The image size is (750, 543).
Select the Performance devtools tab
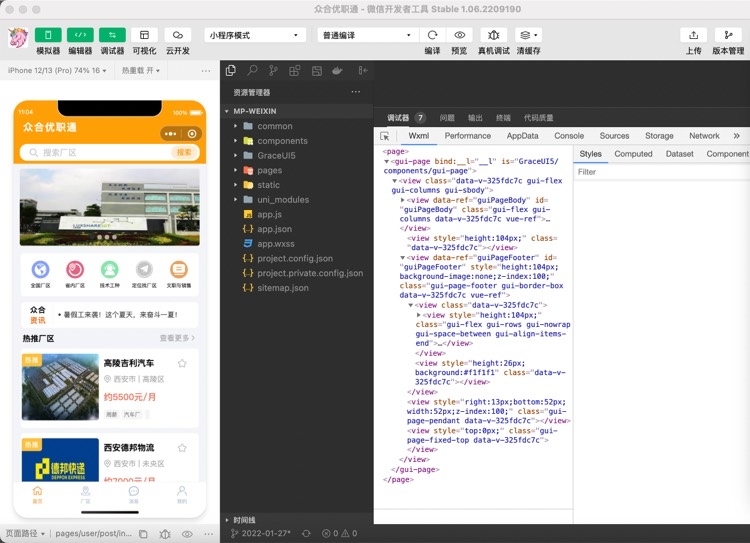pyautogui.click(x=468, y=136)
